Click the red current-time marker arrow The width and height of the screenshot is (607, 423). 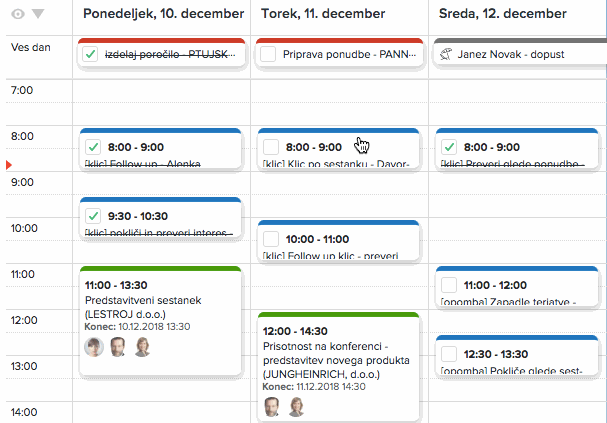point(9,163)
